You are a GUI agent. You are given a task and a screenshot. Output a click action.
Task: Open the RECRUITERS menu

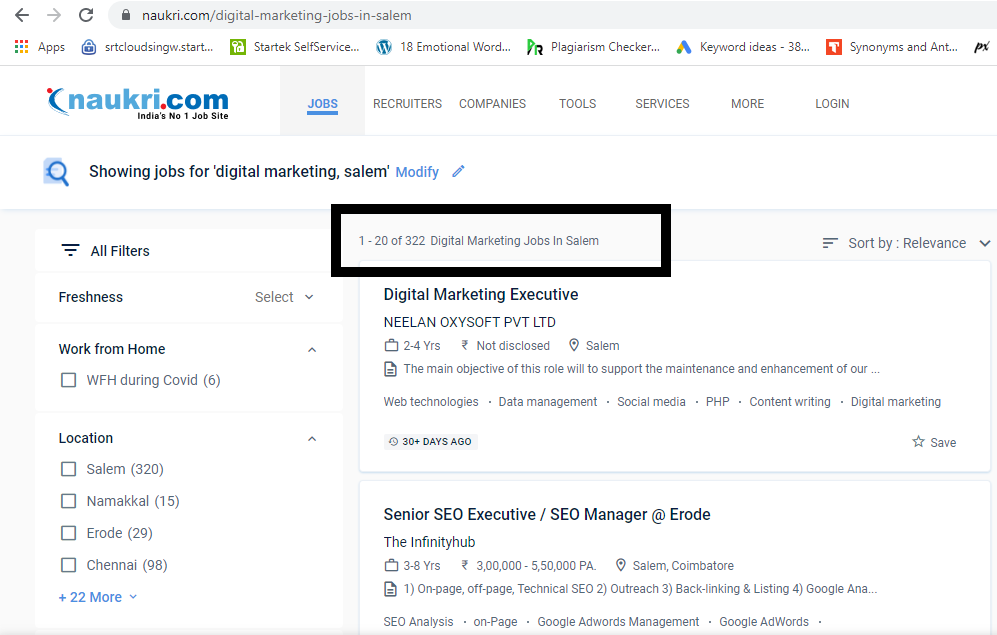tap(408, 104)
